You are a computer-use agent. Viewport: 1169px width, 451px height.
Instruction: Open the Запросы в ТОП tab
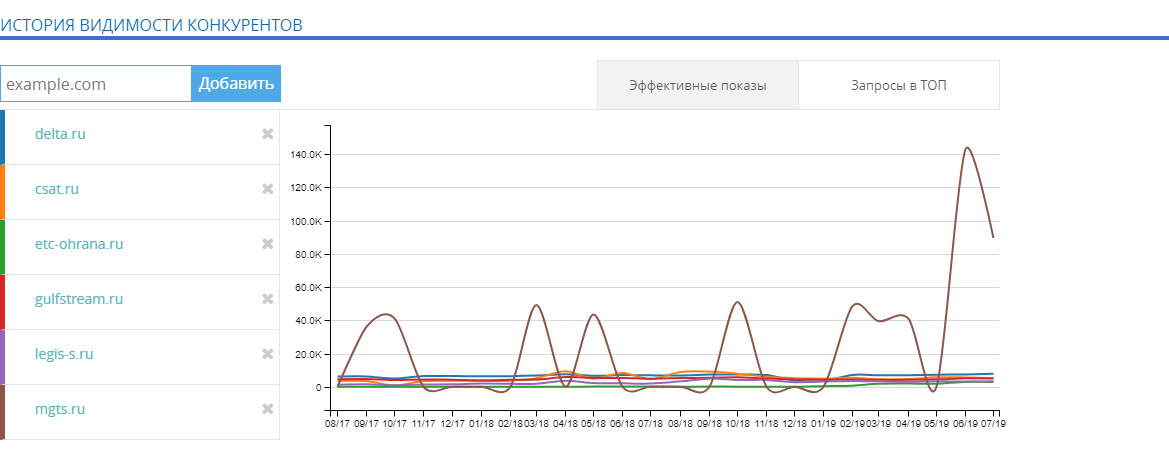(x=898, y=85)
